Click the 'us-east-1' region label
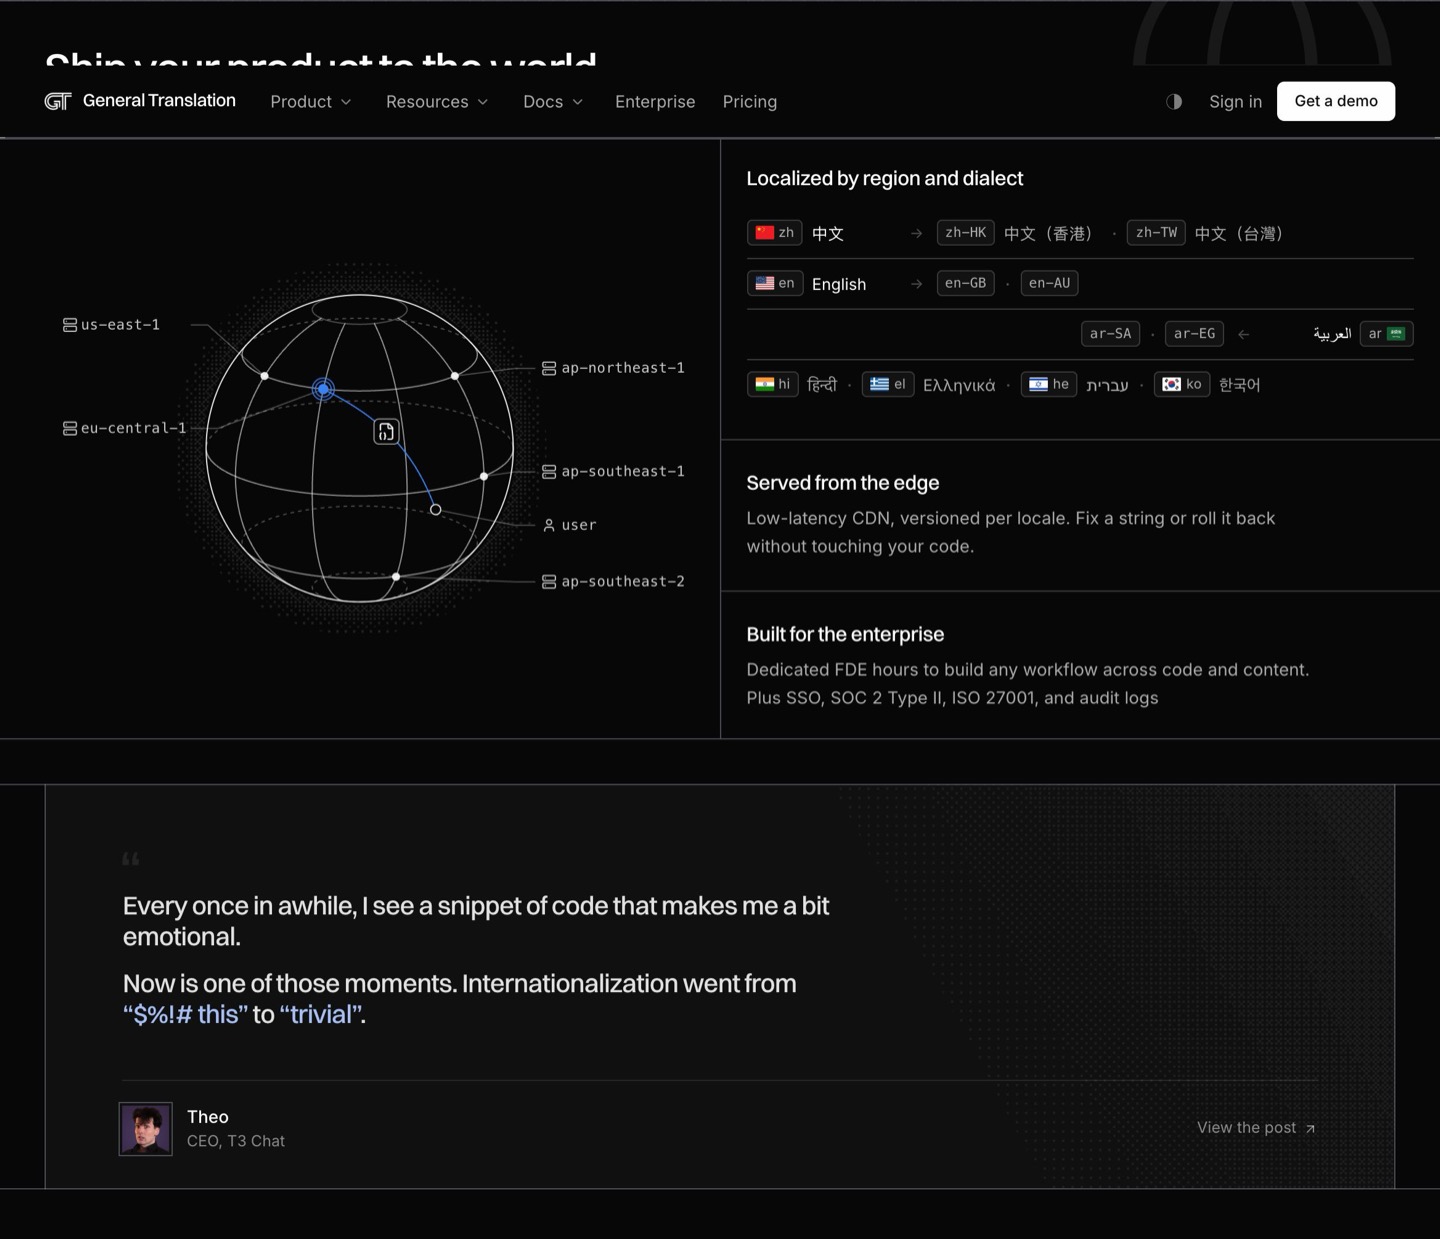The width and height of the screenshot is (1440, 1239). (120, 325)
